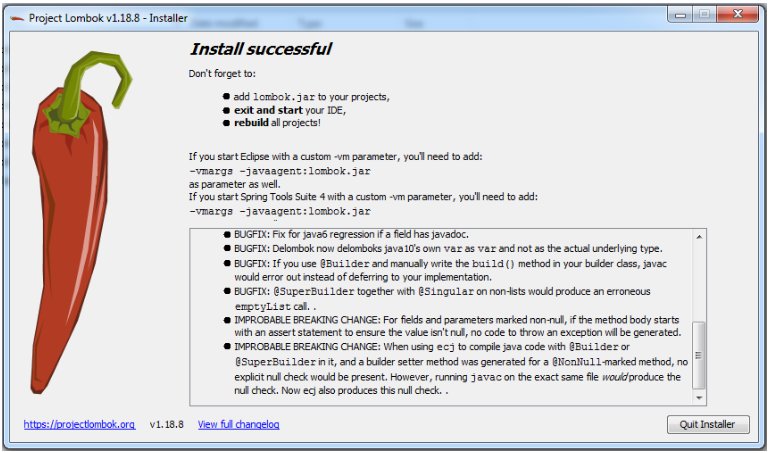Click the first '-vmargs -javaagent:lombok.jar' line under Eclipse
Viewport: 770px width, 453px height.
tap(280, 171)
